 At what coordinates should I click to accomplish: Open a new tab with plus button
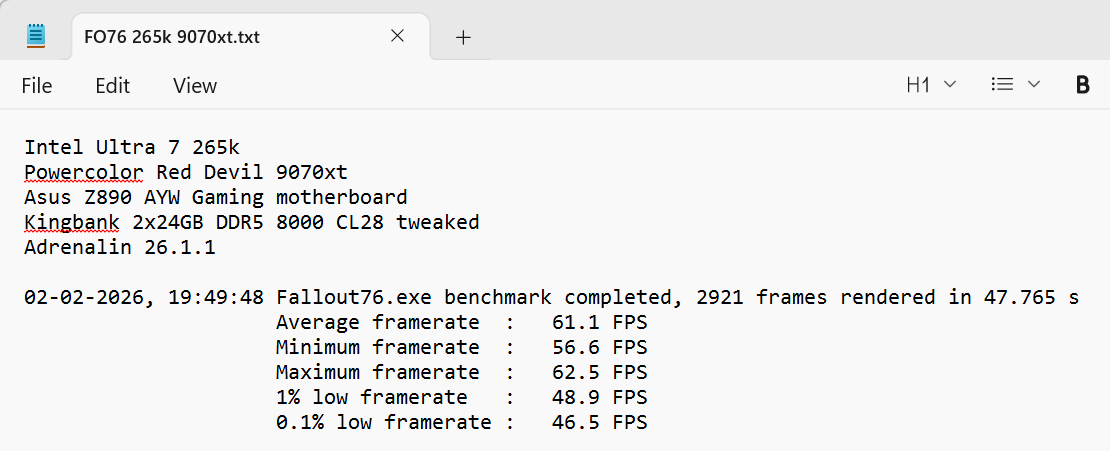pyautogui.click(x=463, y=37)
